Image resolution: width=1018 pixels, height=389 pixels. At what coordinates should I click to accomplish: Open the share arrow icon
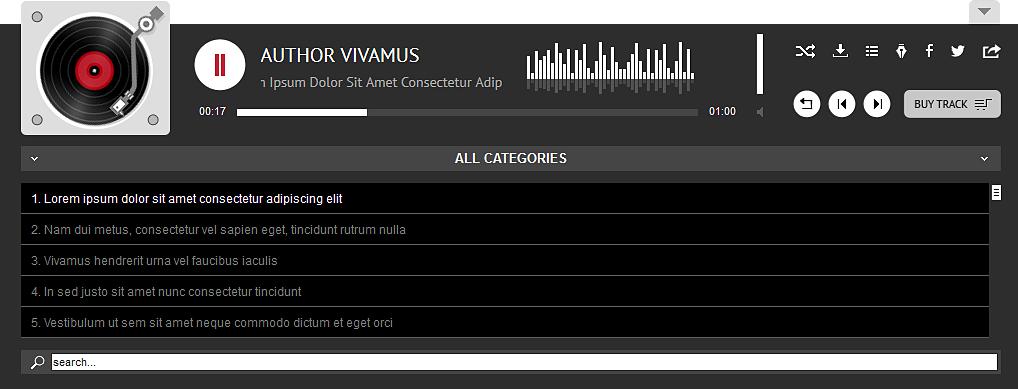pyautogui.click(x=991, y=51)
